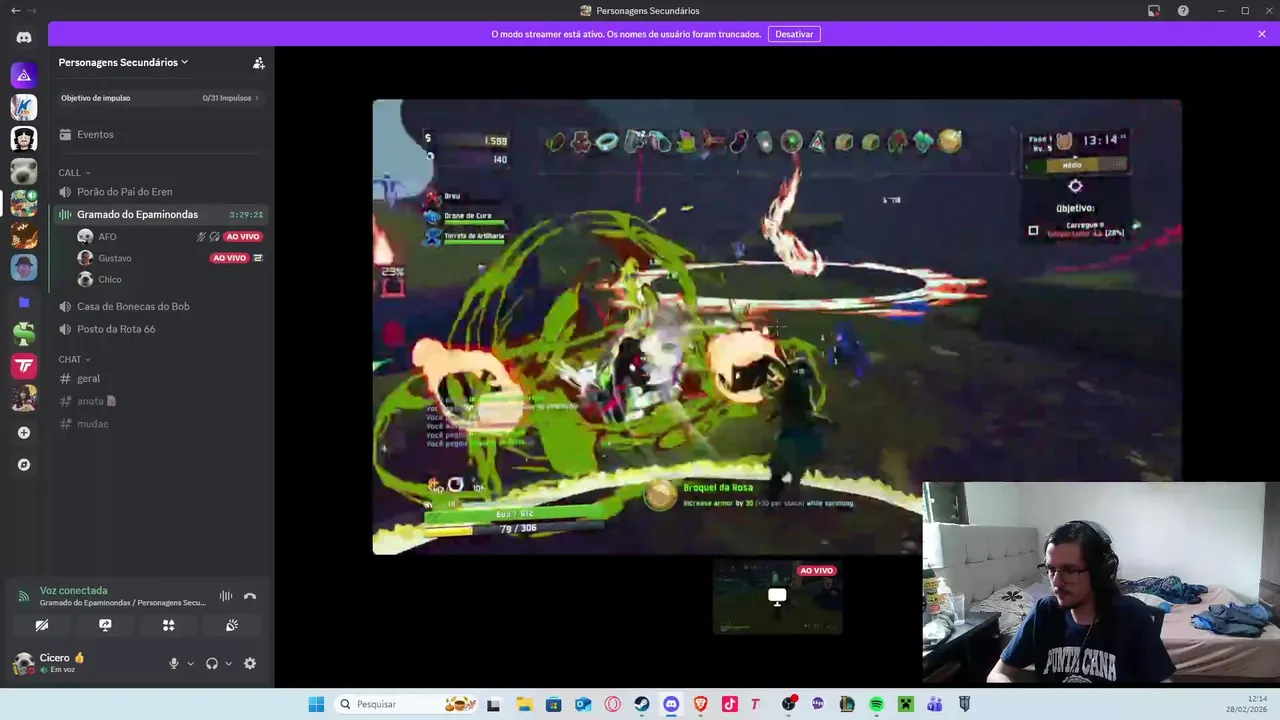Mute the microphone
Viewport: 1280px width, 720px height.
pyautogui.click(x=173, y=663)
